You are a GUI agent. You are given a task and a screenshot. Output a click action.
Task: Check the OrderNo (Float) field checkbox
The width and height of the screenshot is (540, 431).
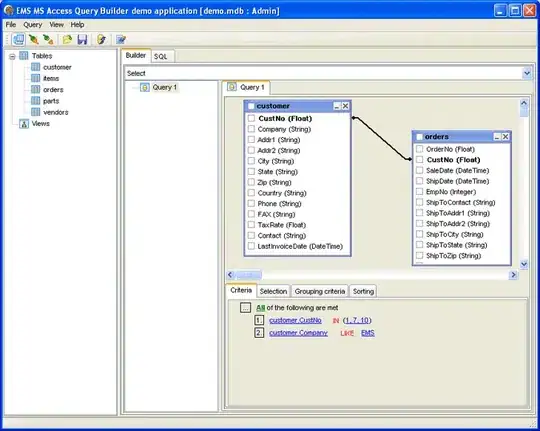pos(419,149)
